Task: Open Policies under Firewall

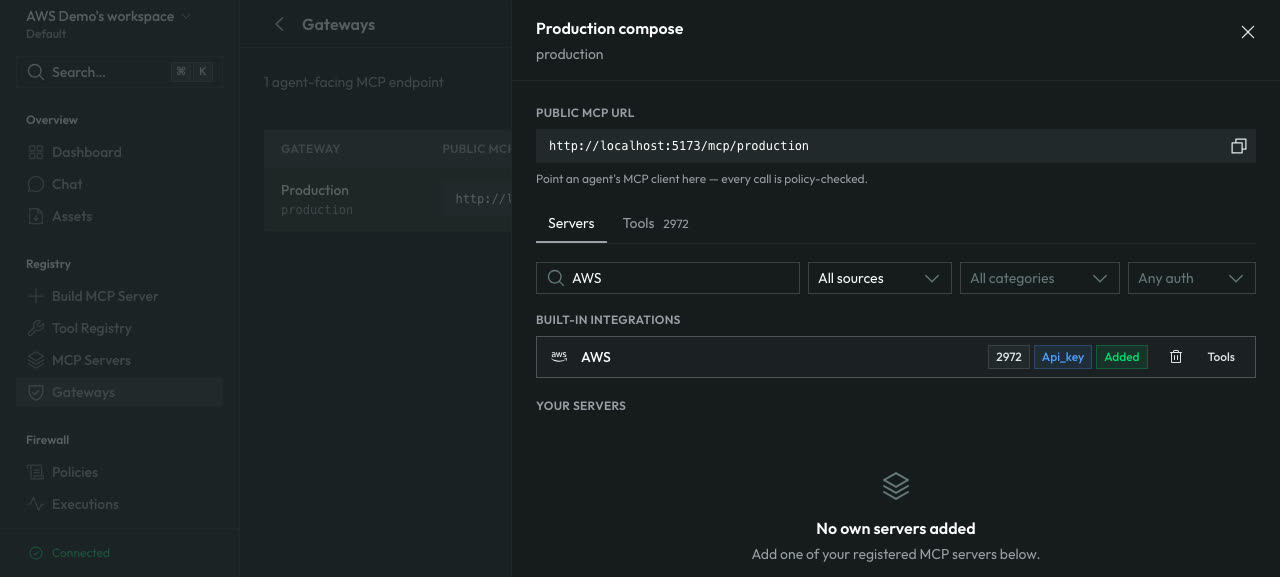Action: tap(119, 472)
